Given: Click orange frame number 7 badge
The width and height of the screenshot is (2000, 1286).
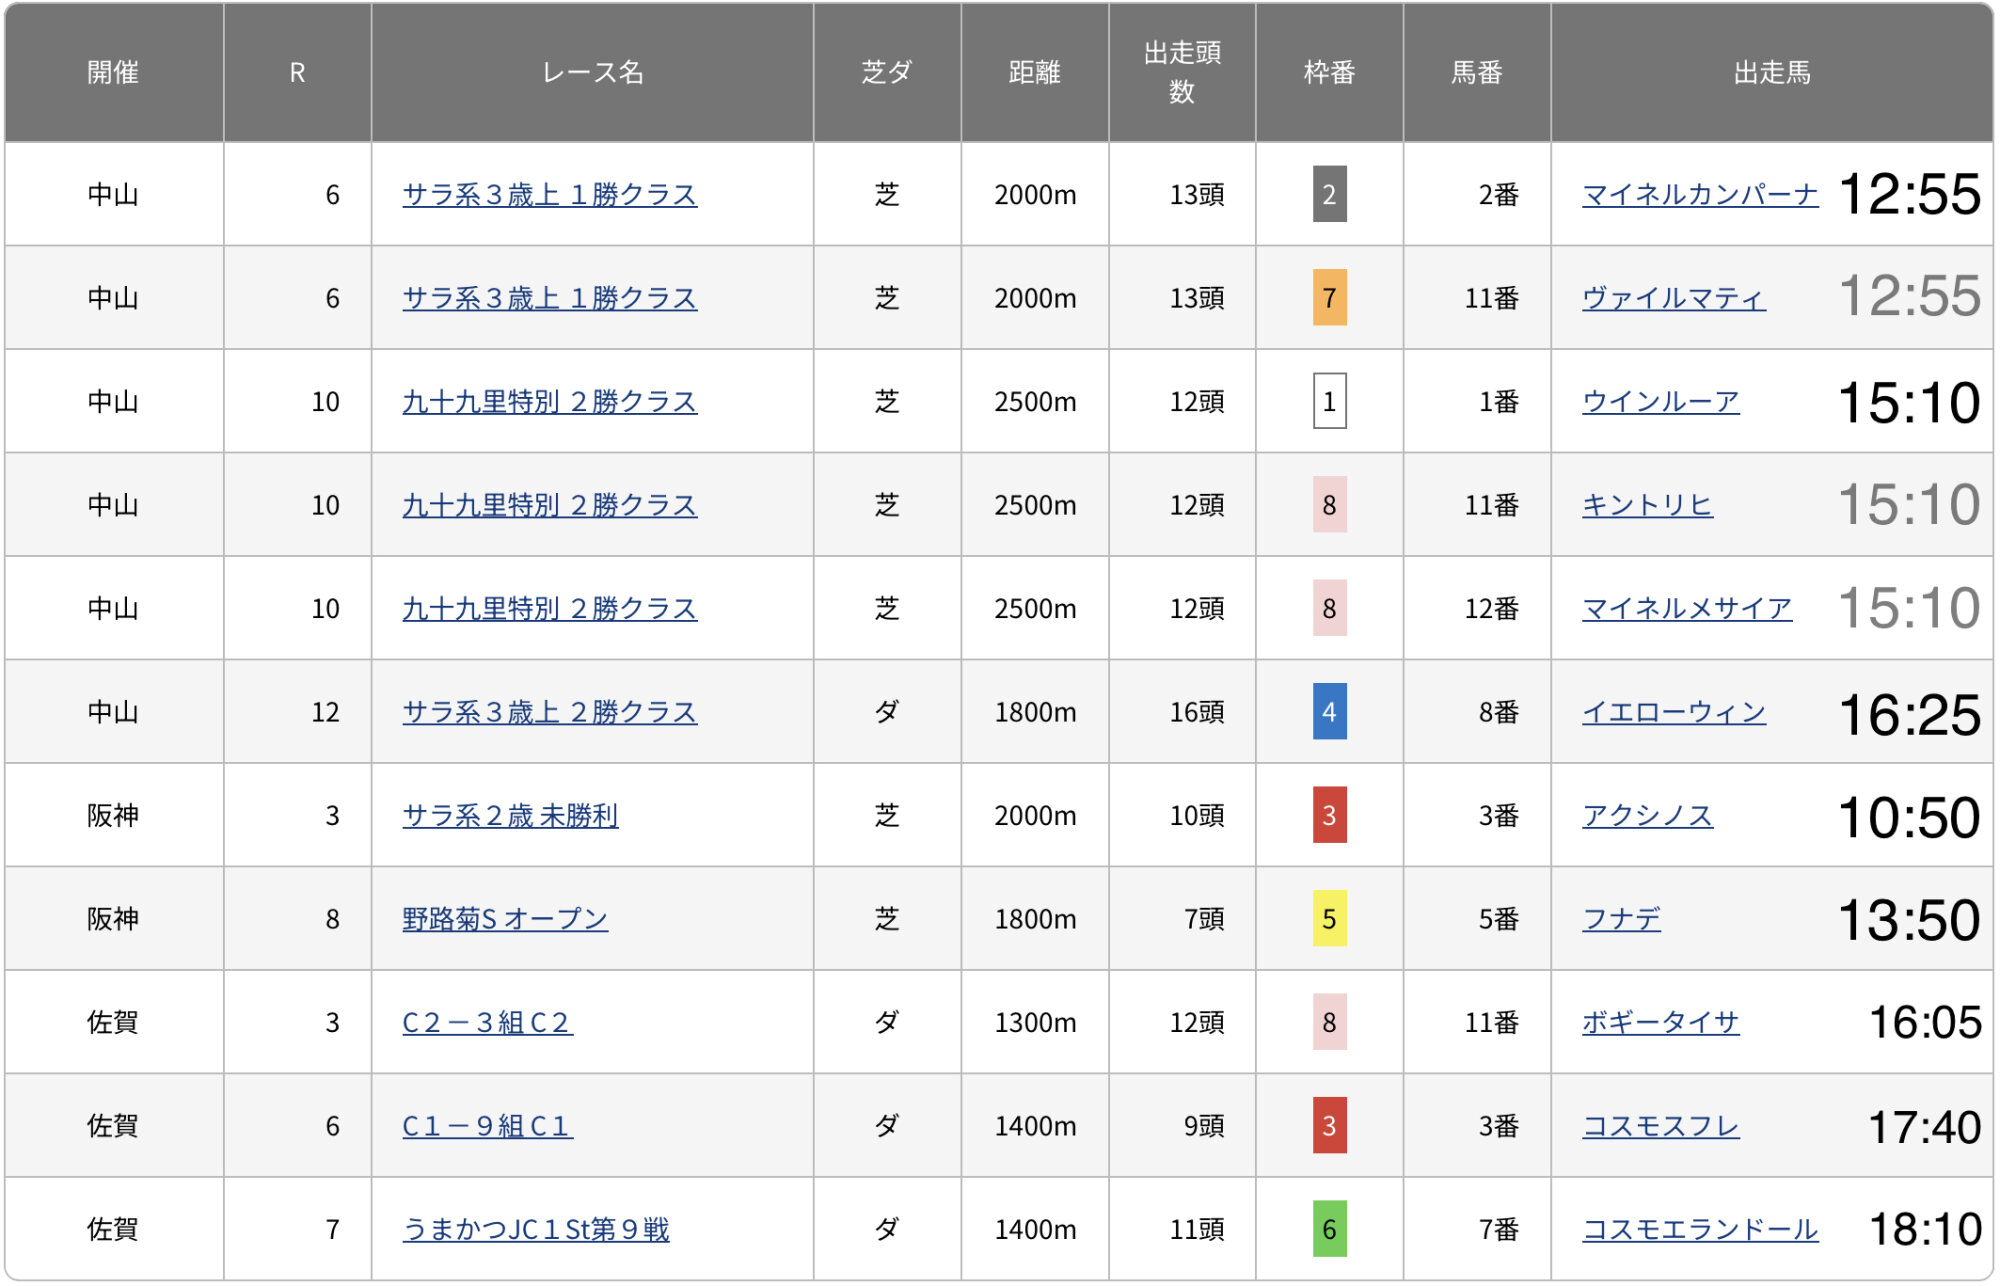Looking at the screenshot, I should (1329, 298).
